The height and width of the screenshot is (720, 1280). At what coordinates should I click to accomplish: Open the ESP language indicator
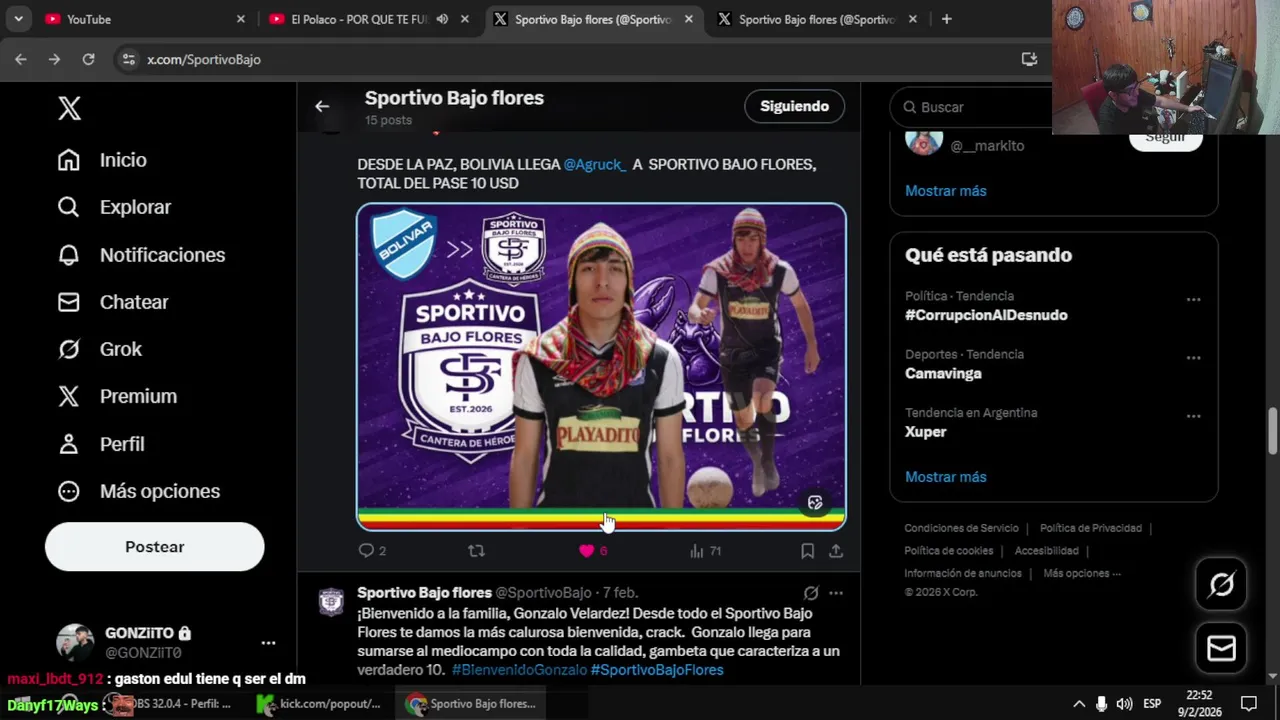(x=1152, y=704)
